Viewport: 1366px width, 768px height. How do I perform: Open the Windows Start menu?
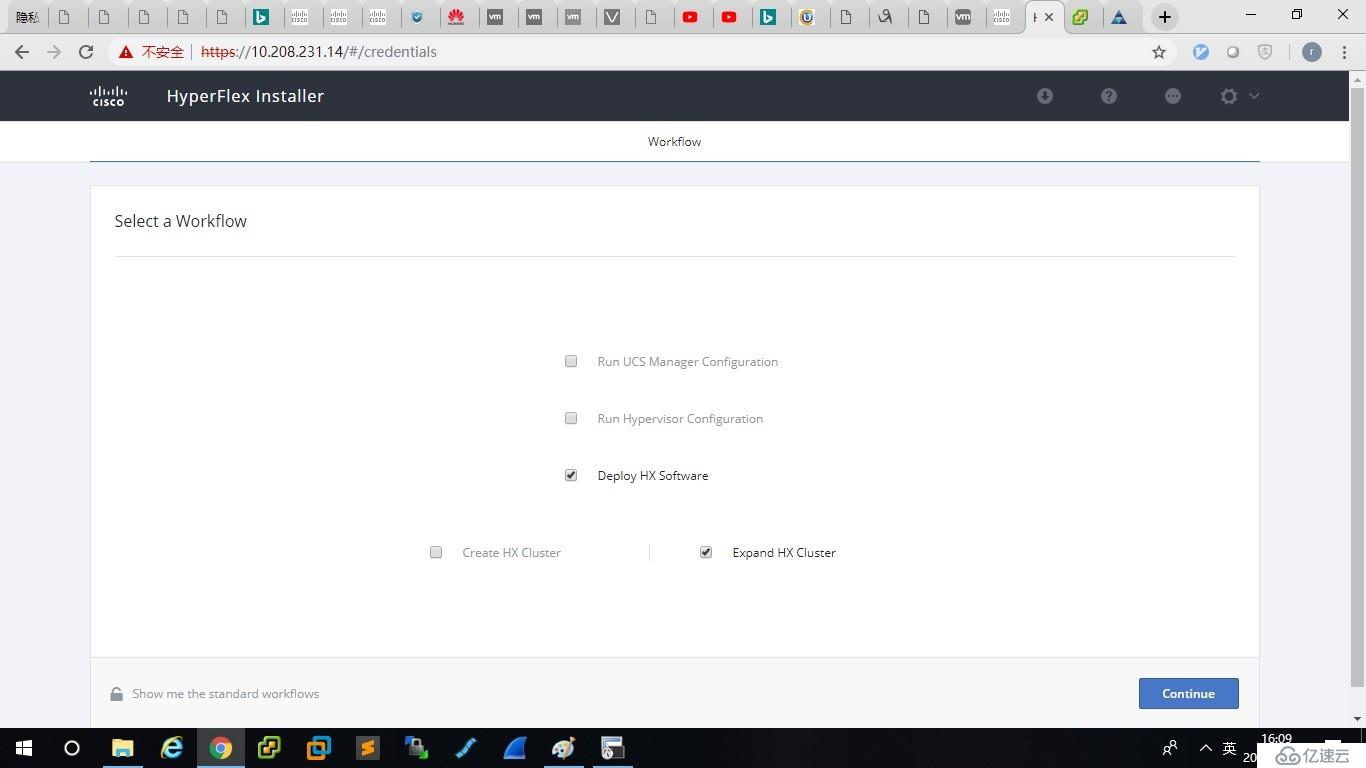(24, 748)
